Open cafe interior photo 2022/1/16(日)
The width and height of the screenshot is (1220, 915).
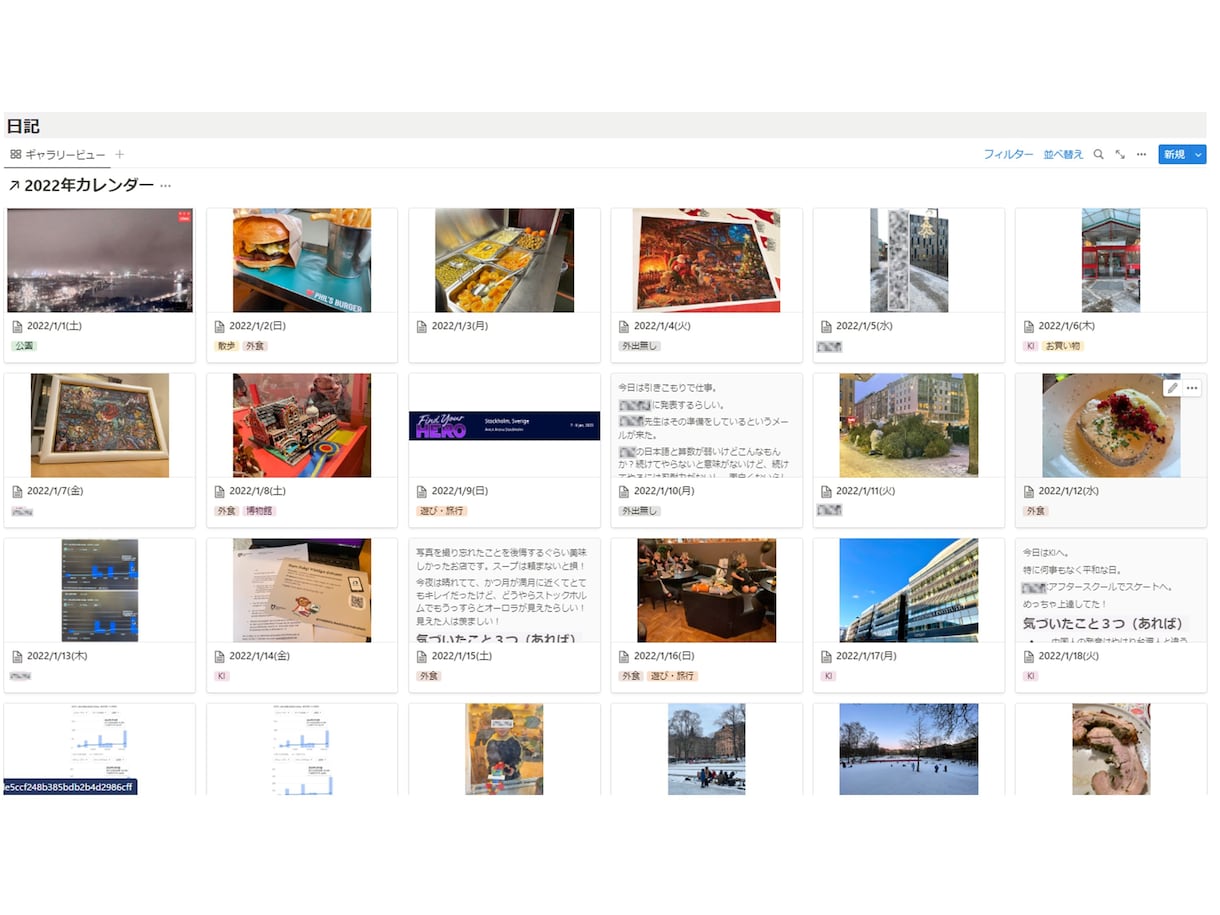click(x=706, y=590)
